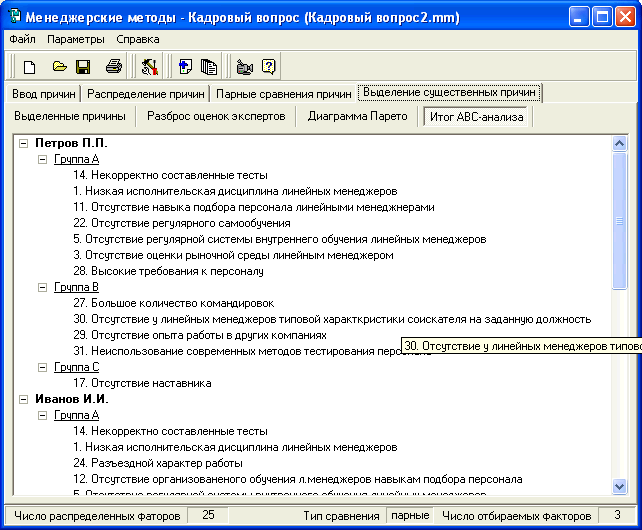
Task: Click the scrollbar down arrow
Action: 619,486
